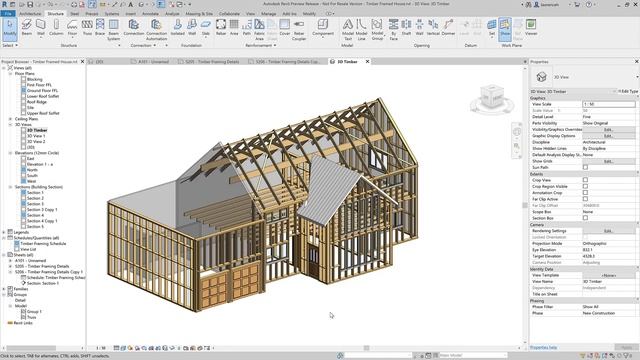Viewport: 640px width, 360px height.
Task: Select the Rebar tool
Action: 221,27
